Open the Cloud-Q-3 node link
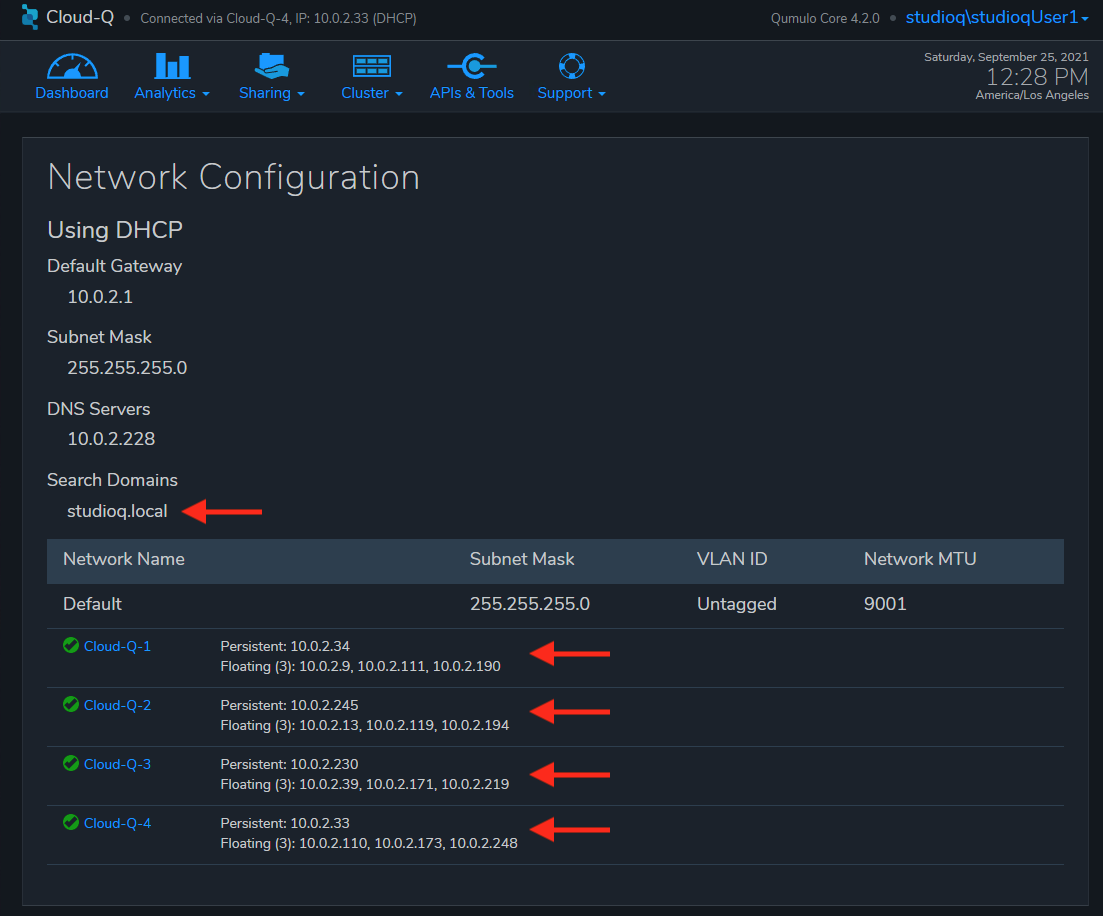This screenshot has width=1103, height=916. [x=117, y=764]
